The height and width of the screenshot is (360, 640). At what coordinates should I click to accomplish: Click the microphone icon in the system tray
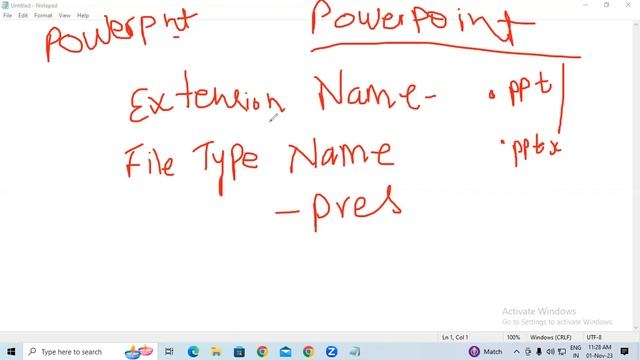click(539, 351)
